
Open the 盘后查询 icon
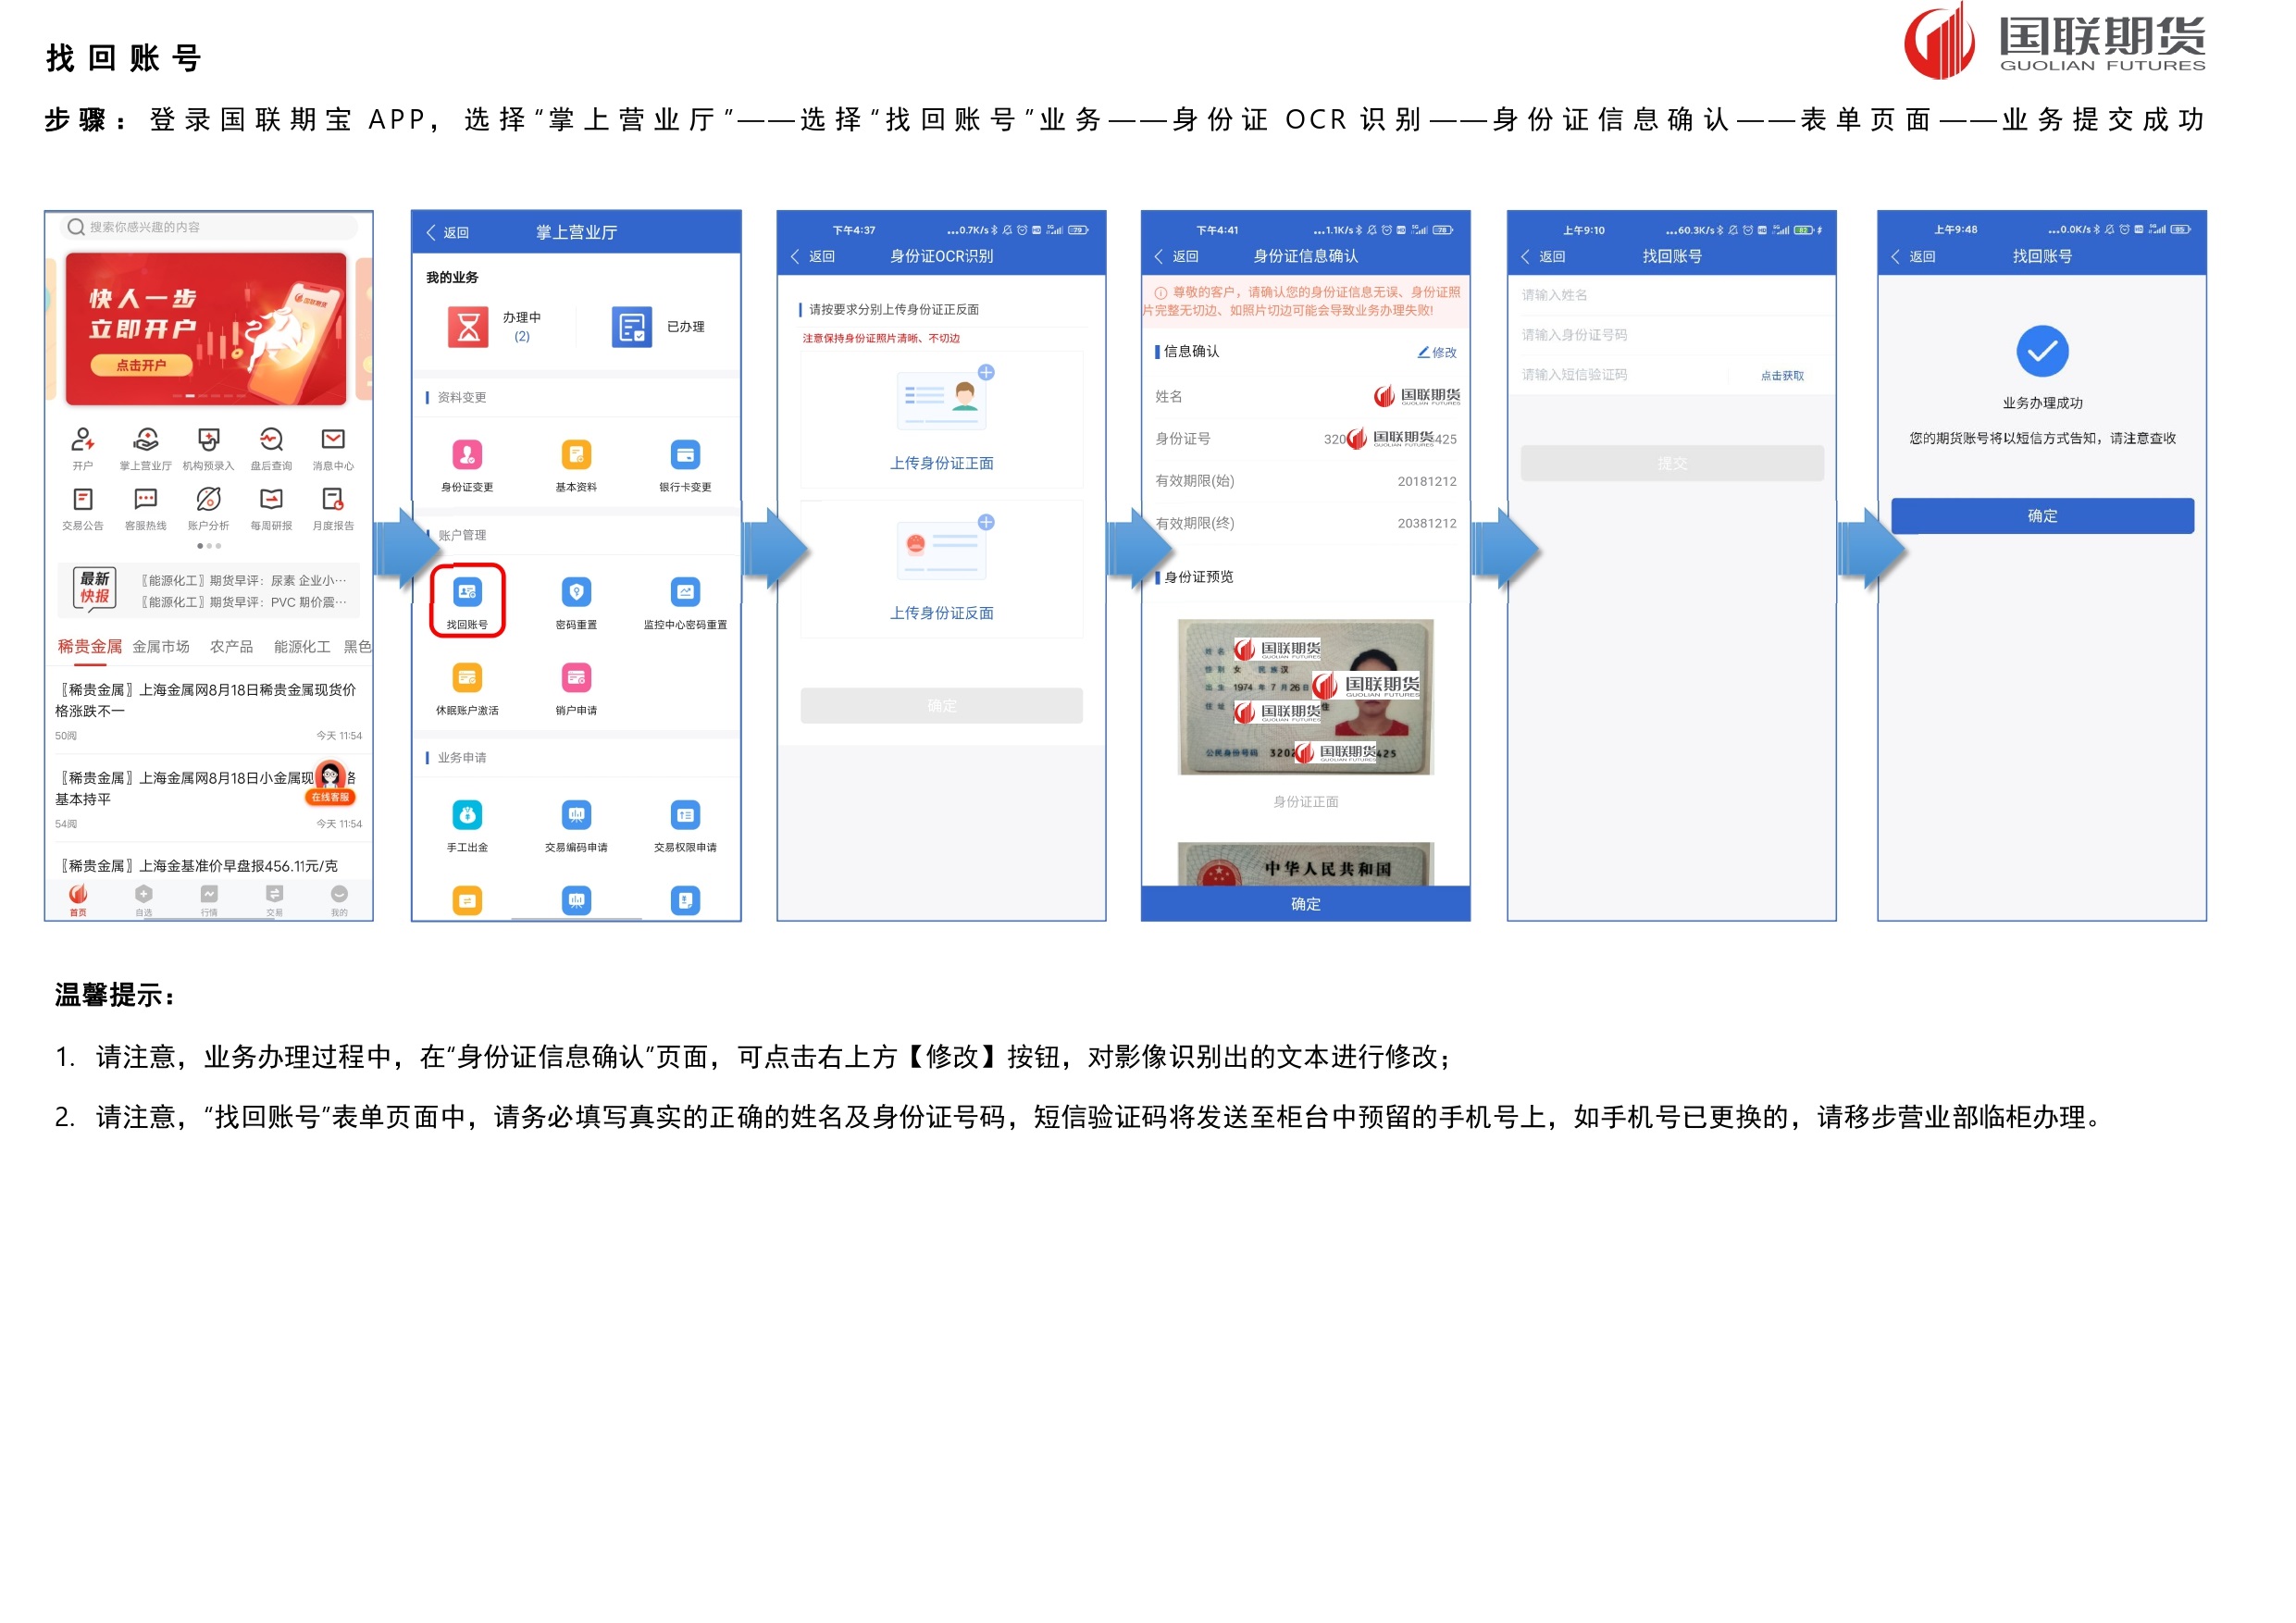[271, 441]
